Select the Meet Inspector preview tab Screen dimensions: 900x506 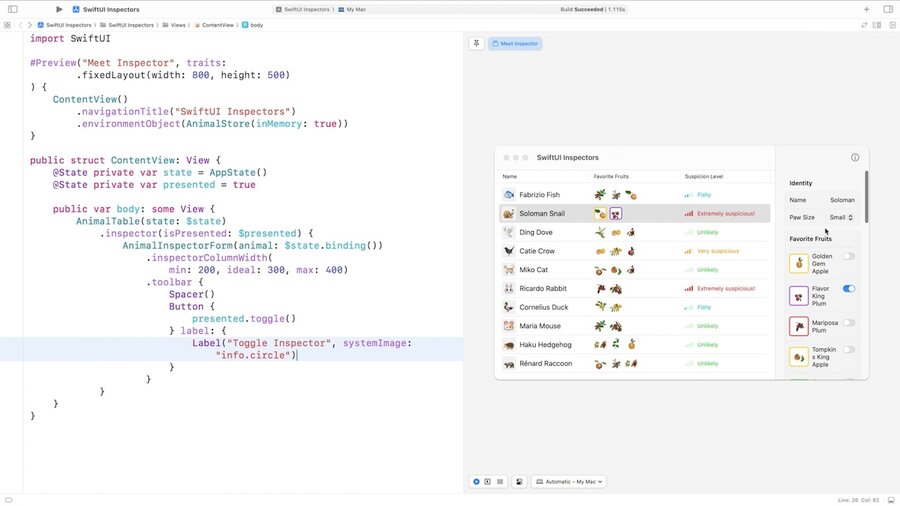(515, 44)
